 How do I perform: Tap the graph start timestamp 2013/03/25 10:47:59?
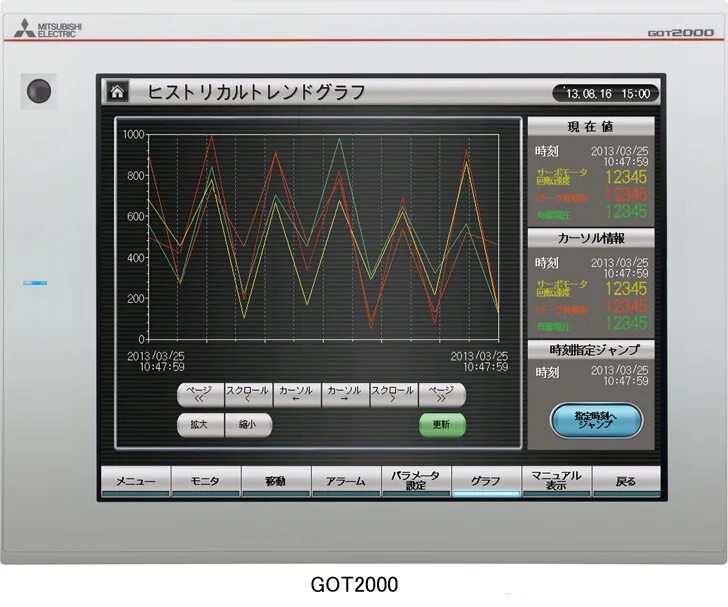156,361
